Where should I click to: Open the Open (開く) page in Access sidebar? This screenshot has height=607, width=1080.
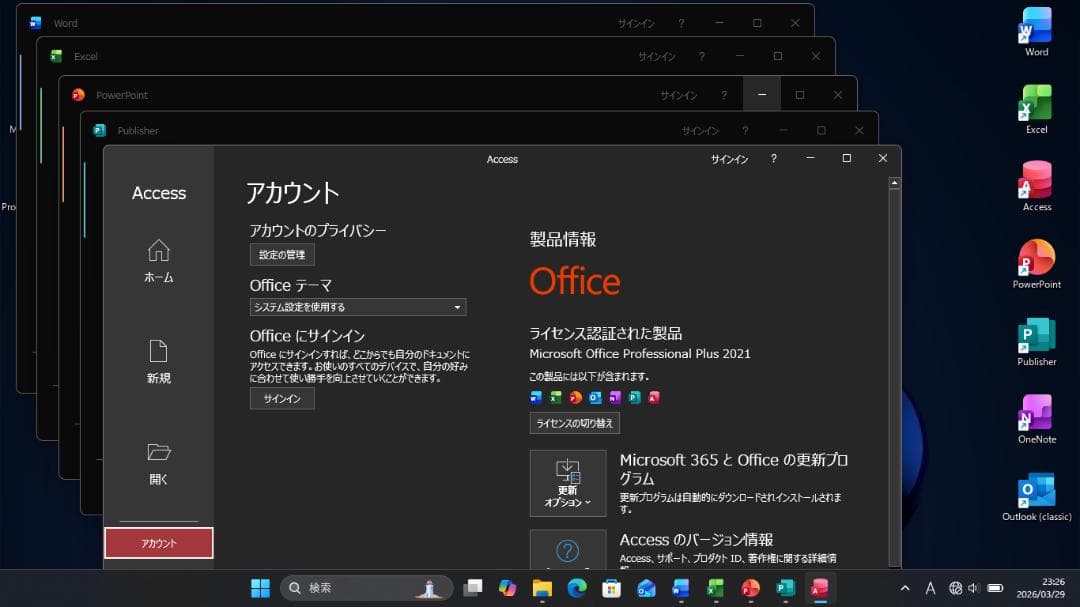click(x=158, y=463)
